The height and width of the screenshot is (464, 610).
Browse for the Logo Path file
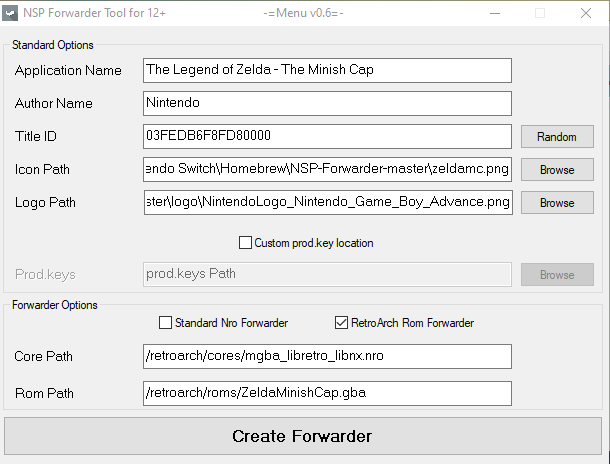[x=557, y=203]
